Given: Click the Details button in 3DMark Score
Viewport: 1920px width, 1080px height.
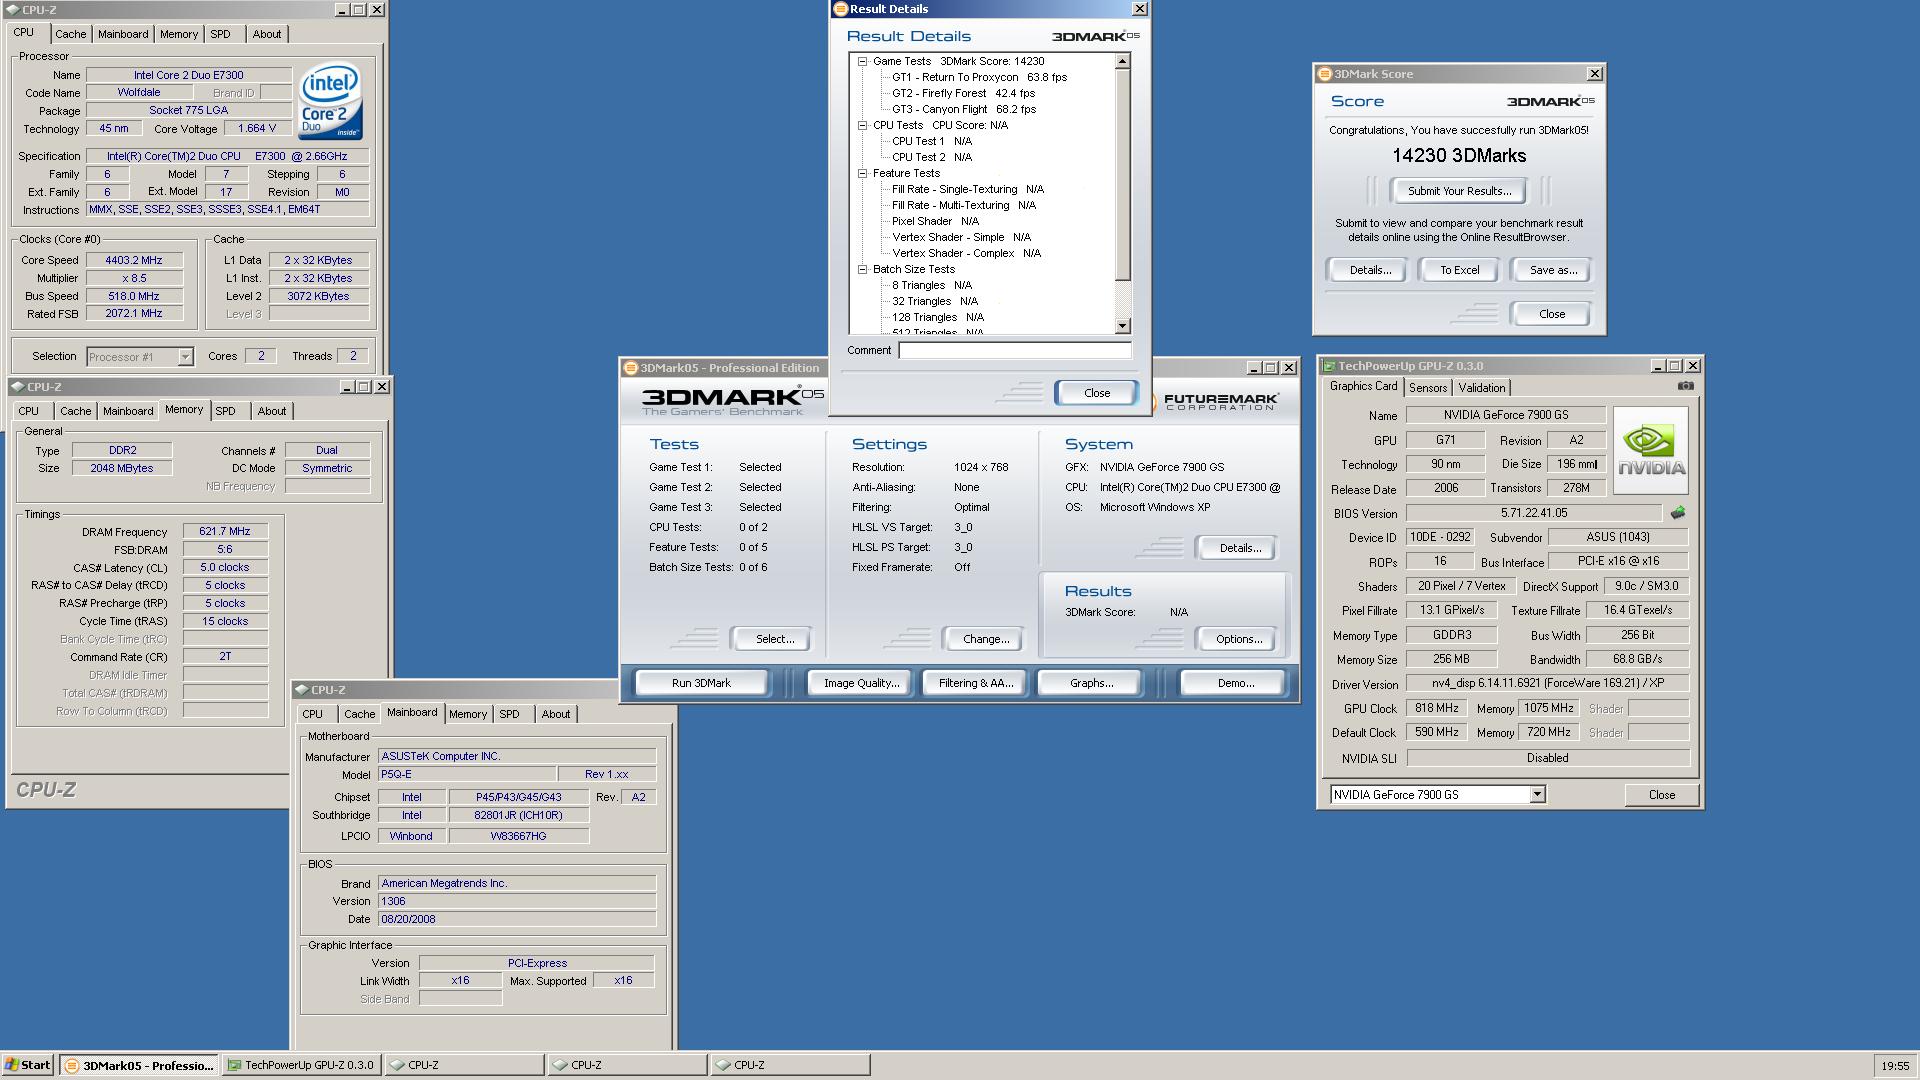Looking at the screenshot, I should 1370,270.
